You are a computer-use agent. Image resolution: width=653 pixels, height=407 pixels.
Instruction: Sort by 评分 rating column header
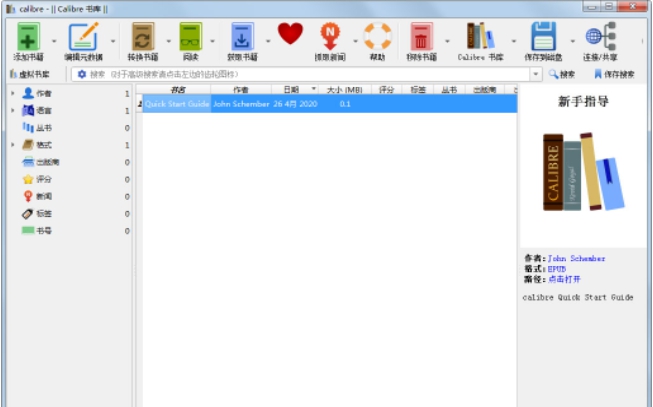pyautogui.click(x=386, y=90)
